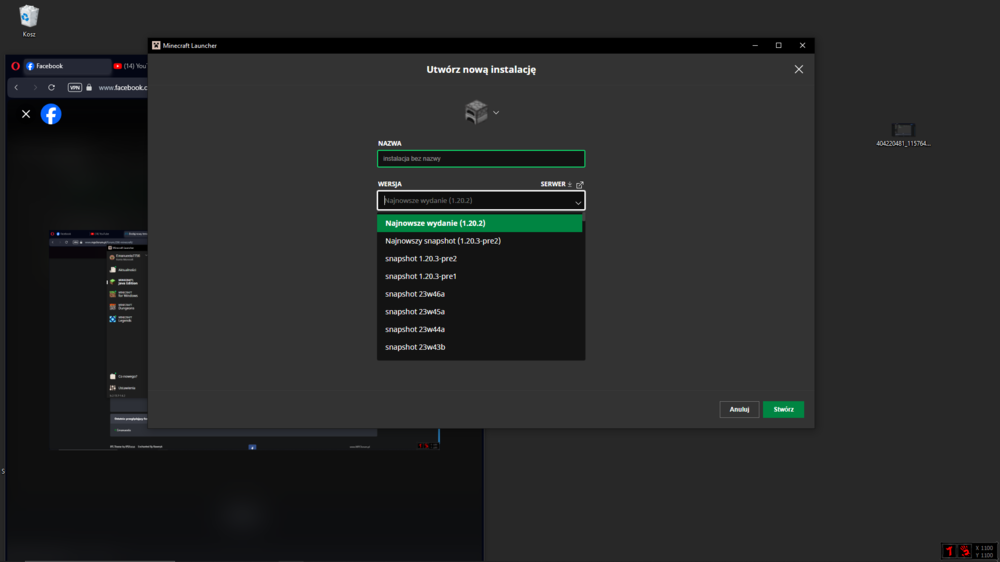Pick snapshot 23w44a version
Screen dimensions: 1000x562
pos(480,329)
